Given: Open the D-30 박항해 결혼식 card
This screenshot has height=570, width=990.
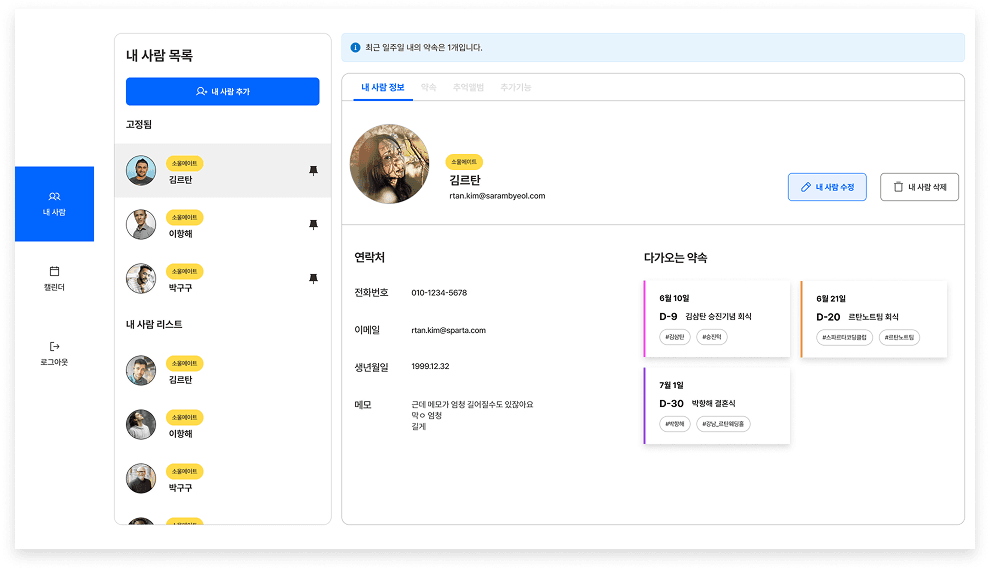Looking at the screenshot, I should pyautogui.click(x=717, y=404).
